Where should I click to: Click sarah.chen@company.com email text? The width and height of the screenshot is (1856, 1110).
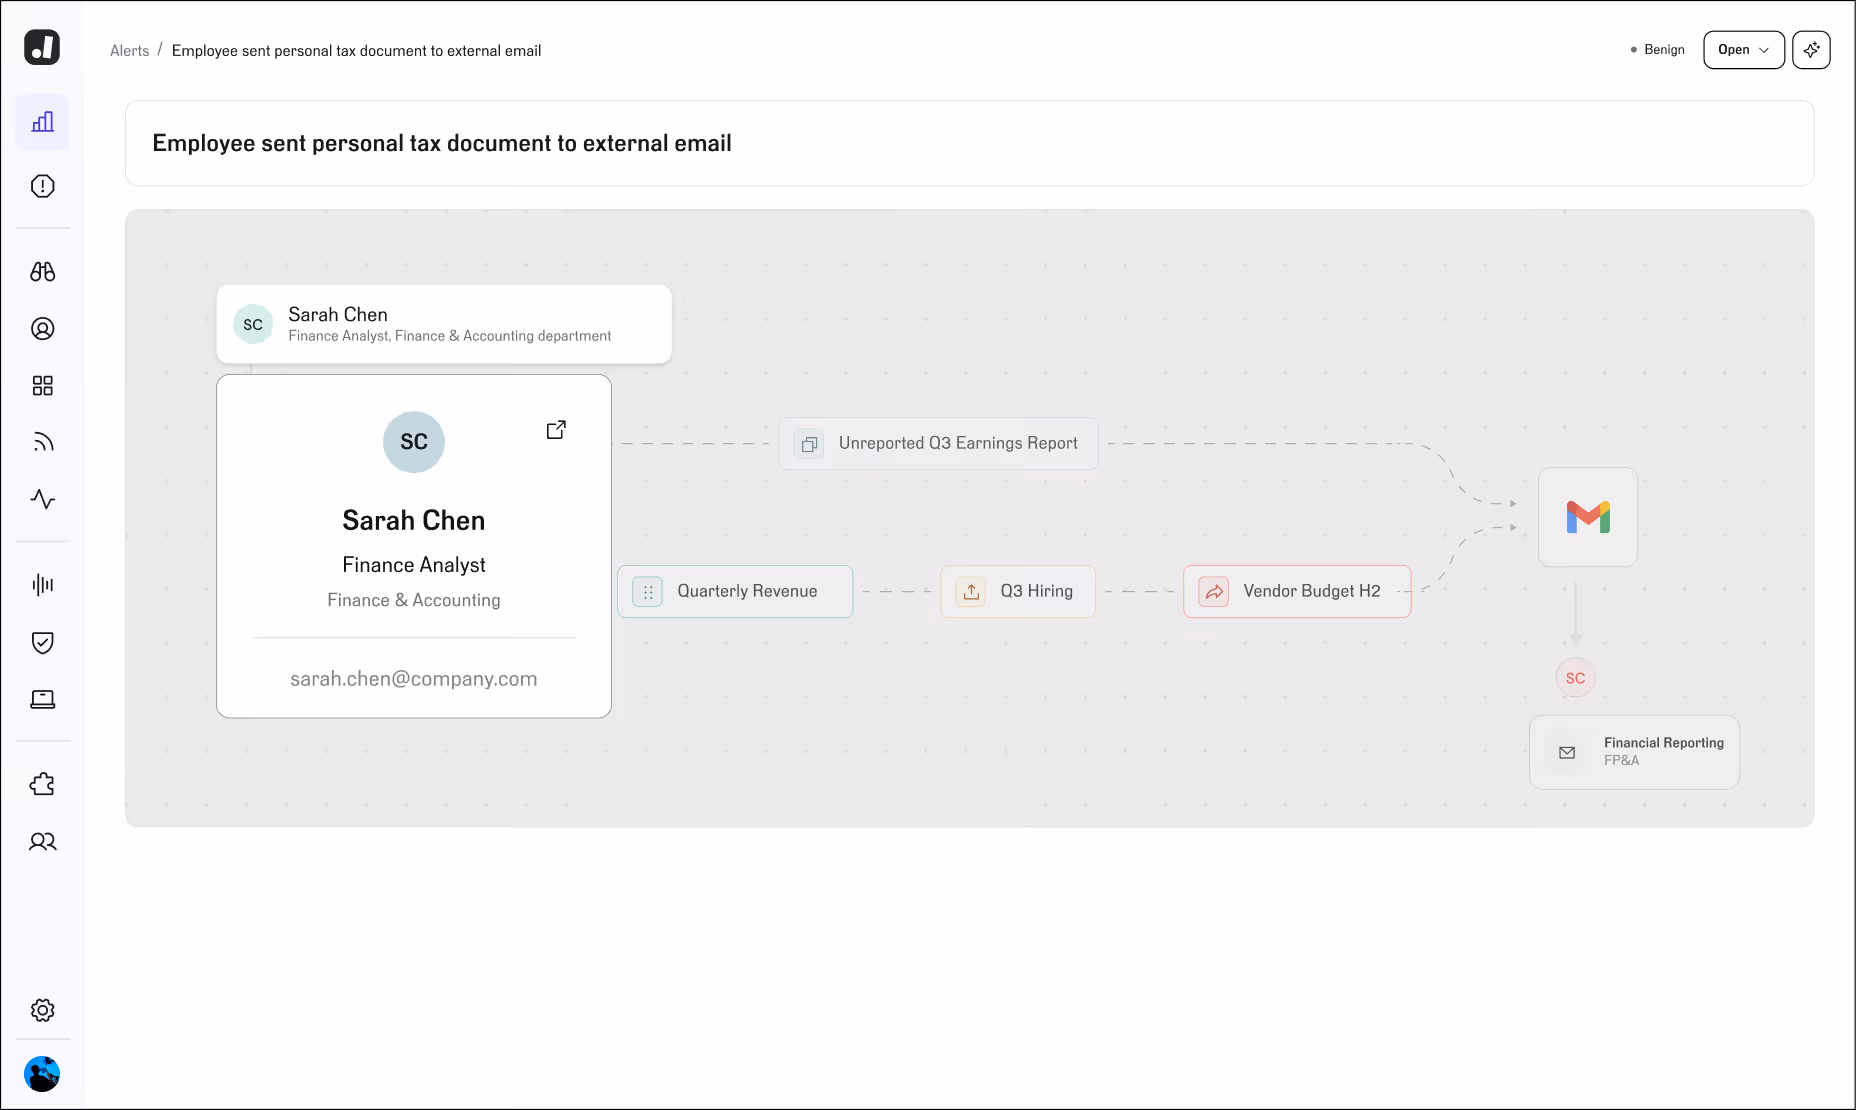[414, 679]
